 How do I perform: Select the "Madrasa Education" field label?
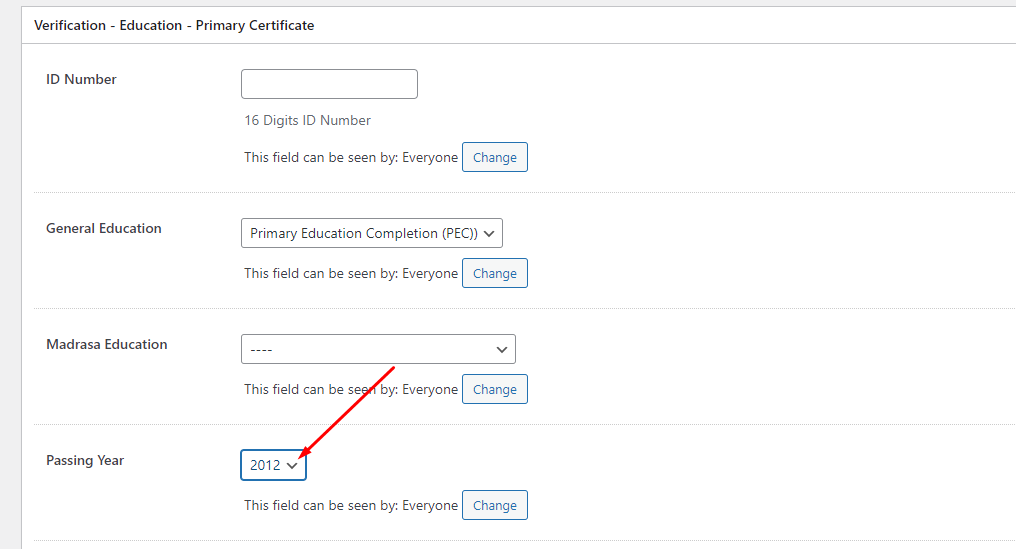[x=106, y=344]
